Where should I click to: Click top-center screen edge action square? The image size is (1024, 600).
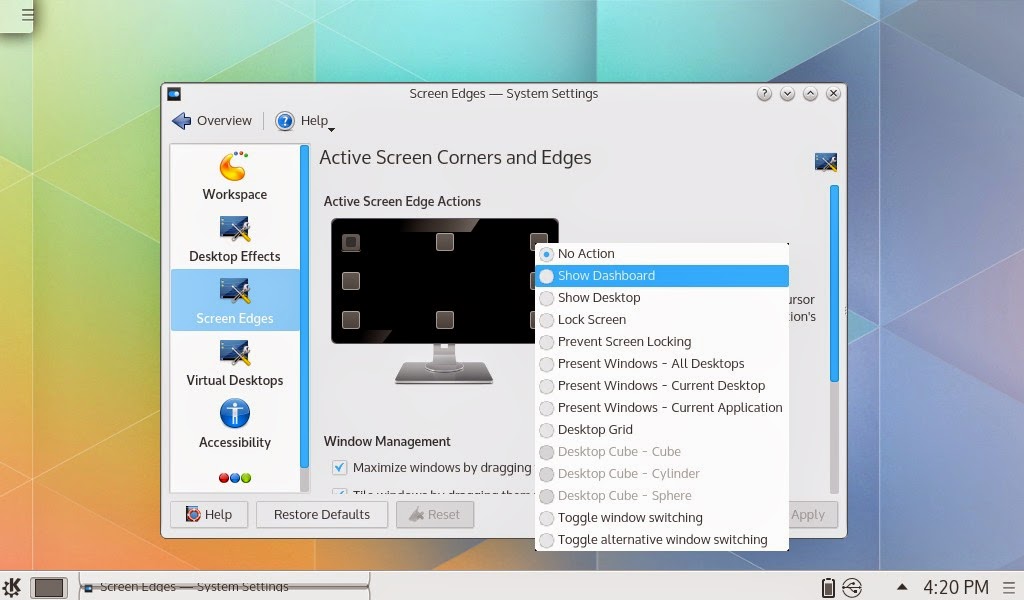(445, 242)
